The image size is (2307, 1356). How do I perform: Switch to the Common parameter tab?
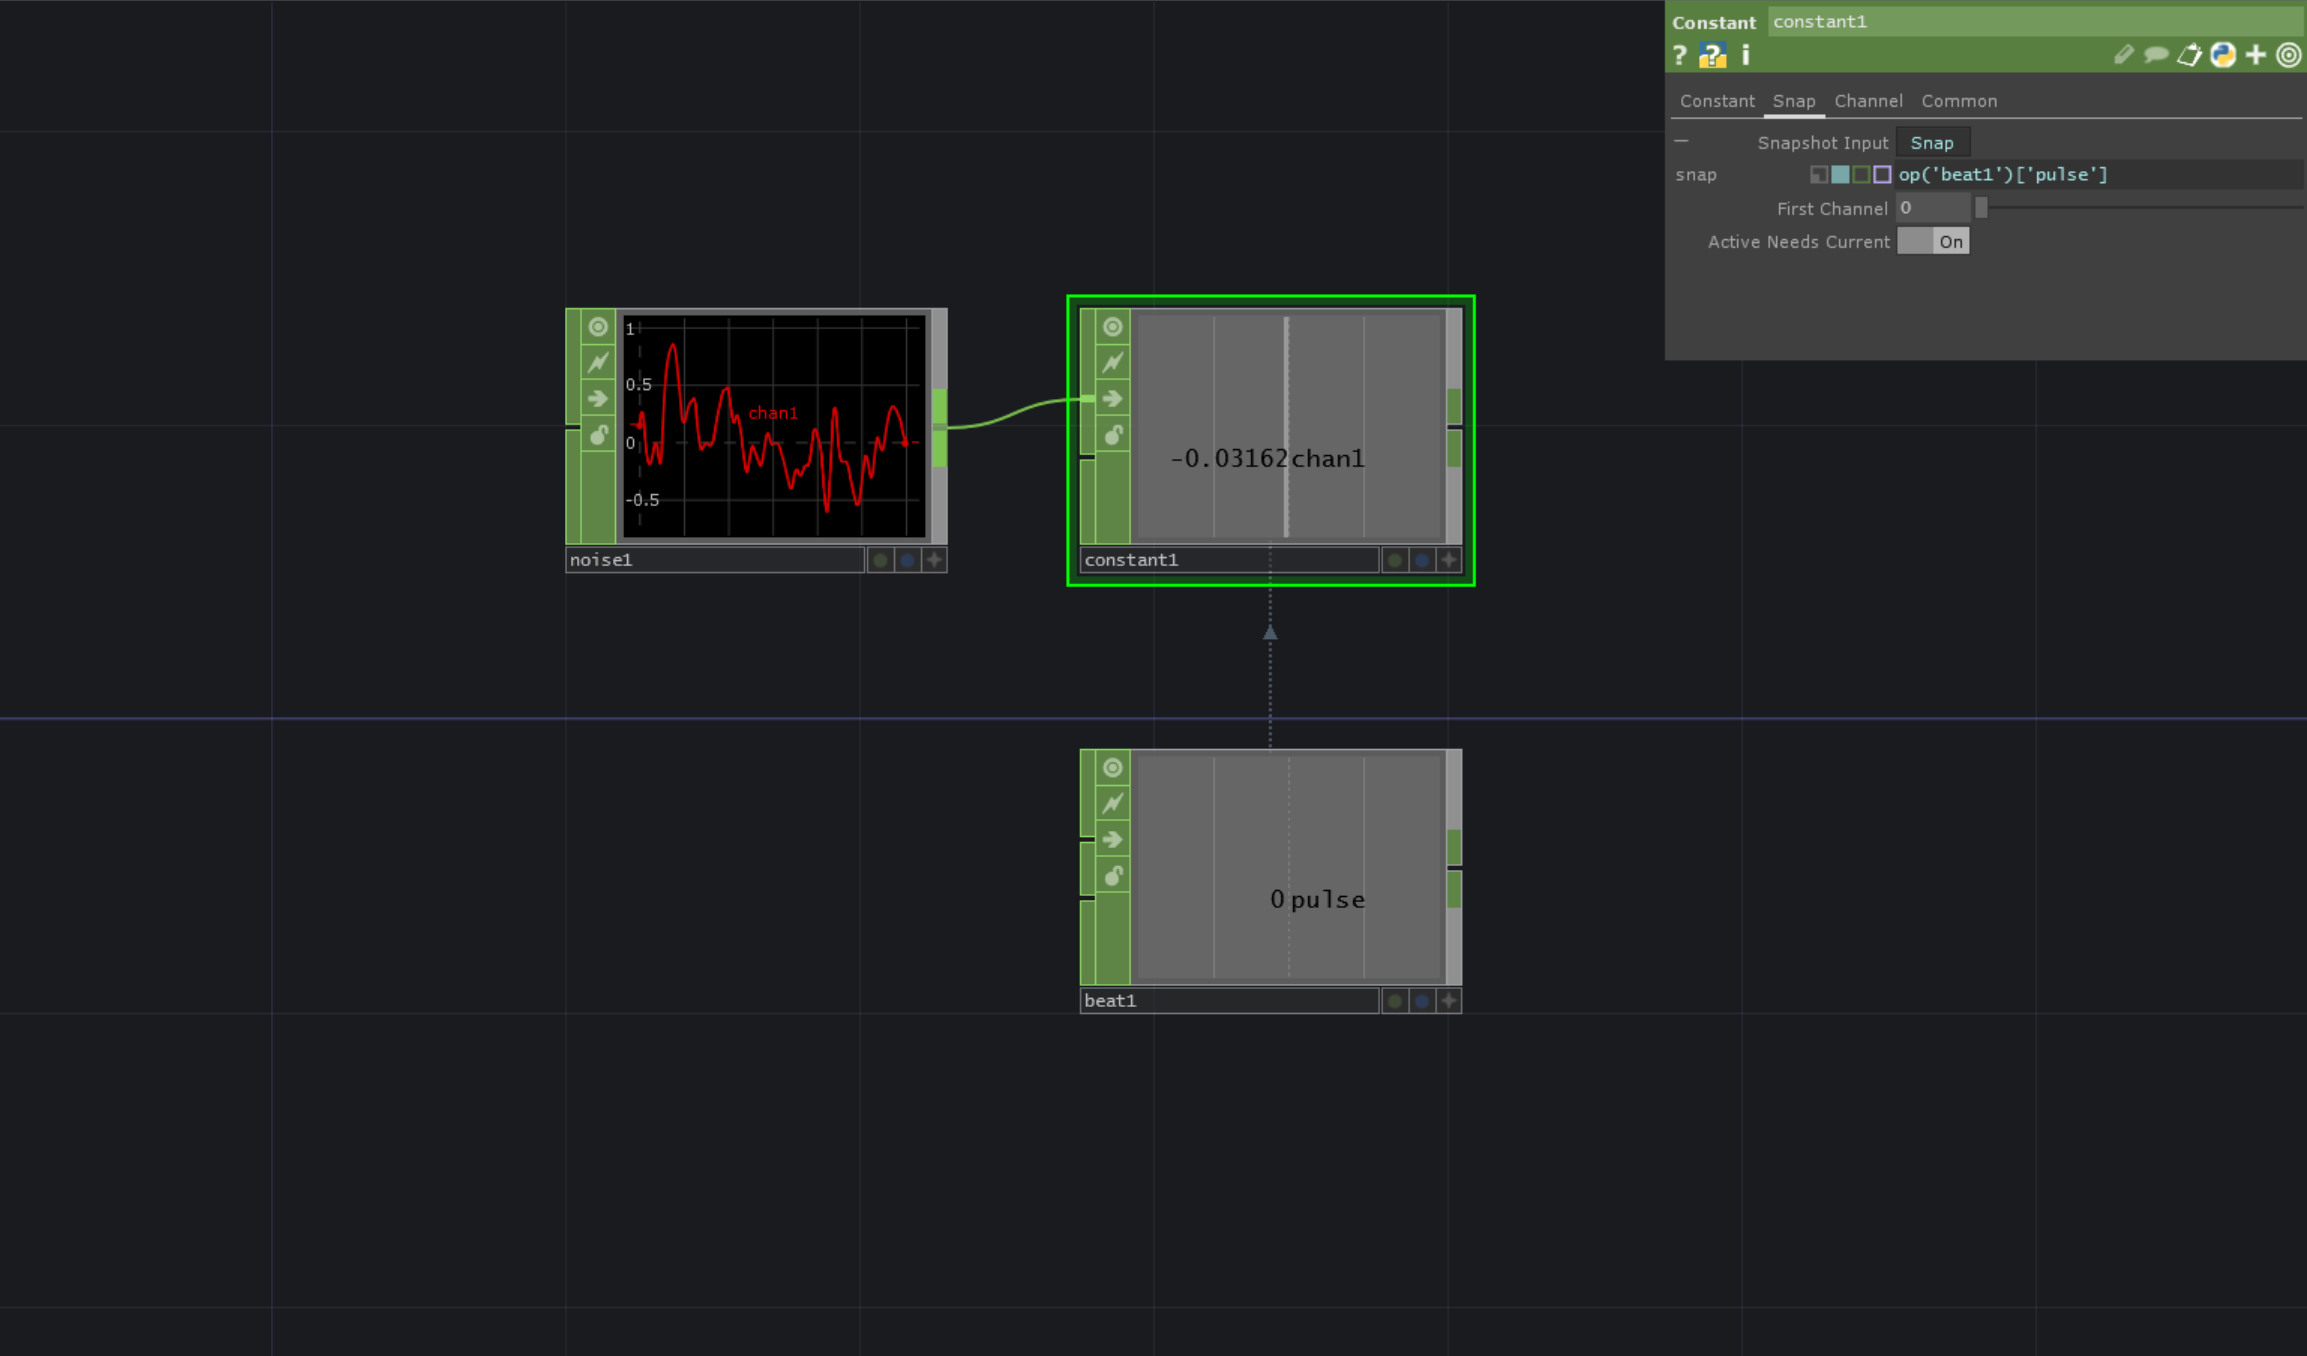click(x=1959, y=101)
